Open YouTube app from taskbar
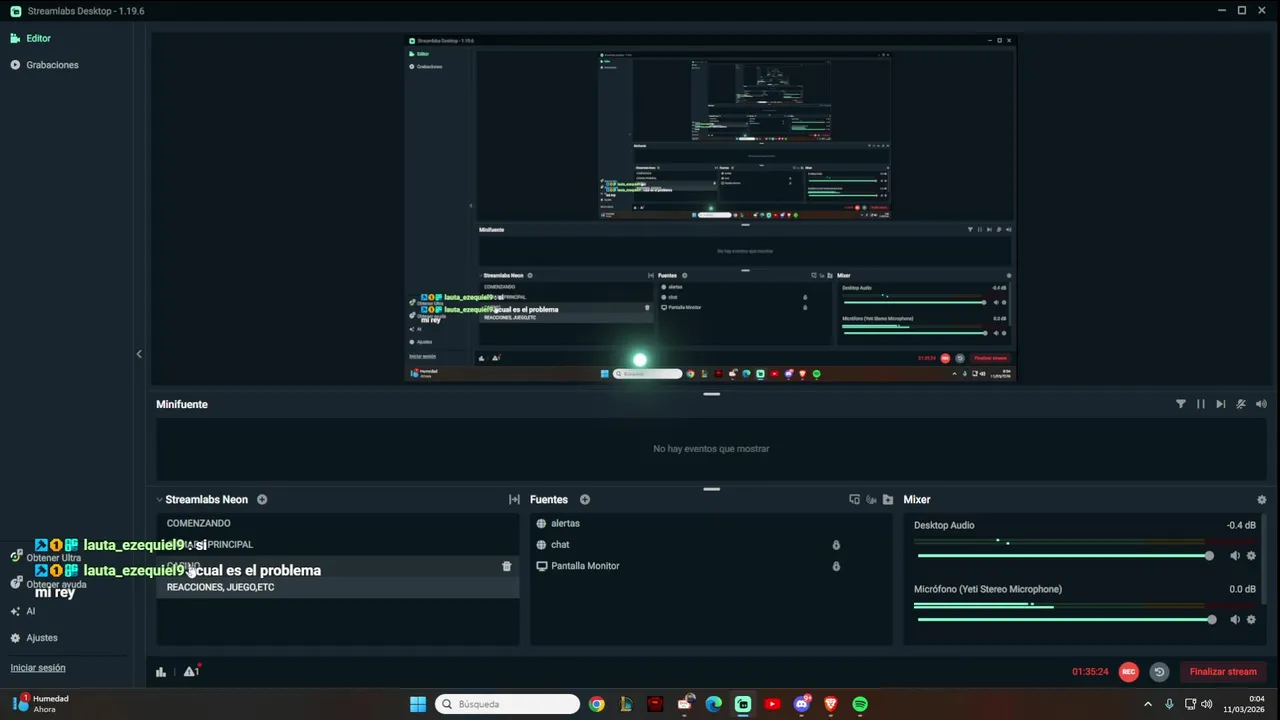 click(x=772, y=704)
